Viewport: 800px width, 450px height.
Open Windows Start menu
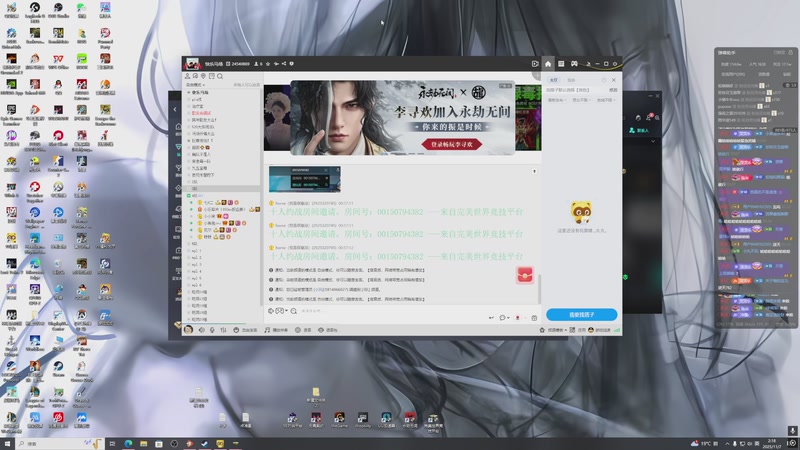coord(7,444)
